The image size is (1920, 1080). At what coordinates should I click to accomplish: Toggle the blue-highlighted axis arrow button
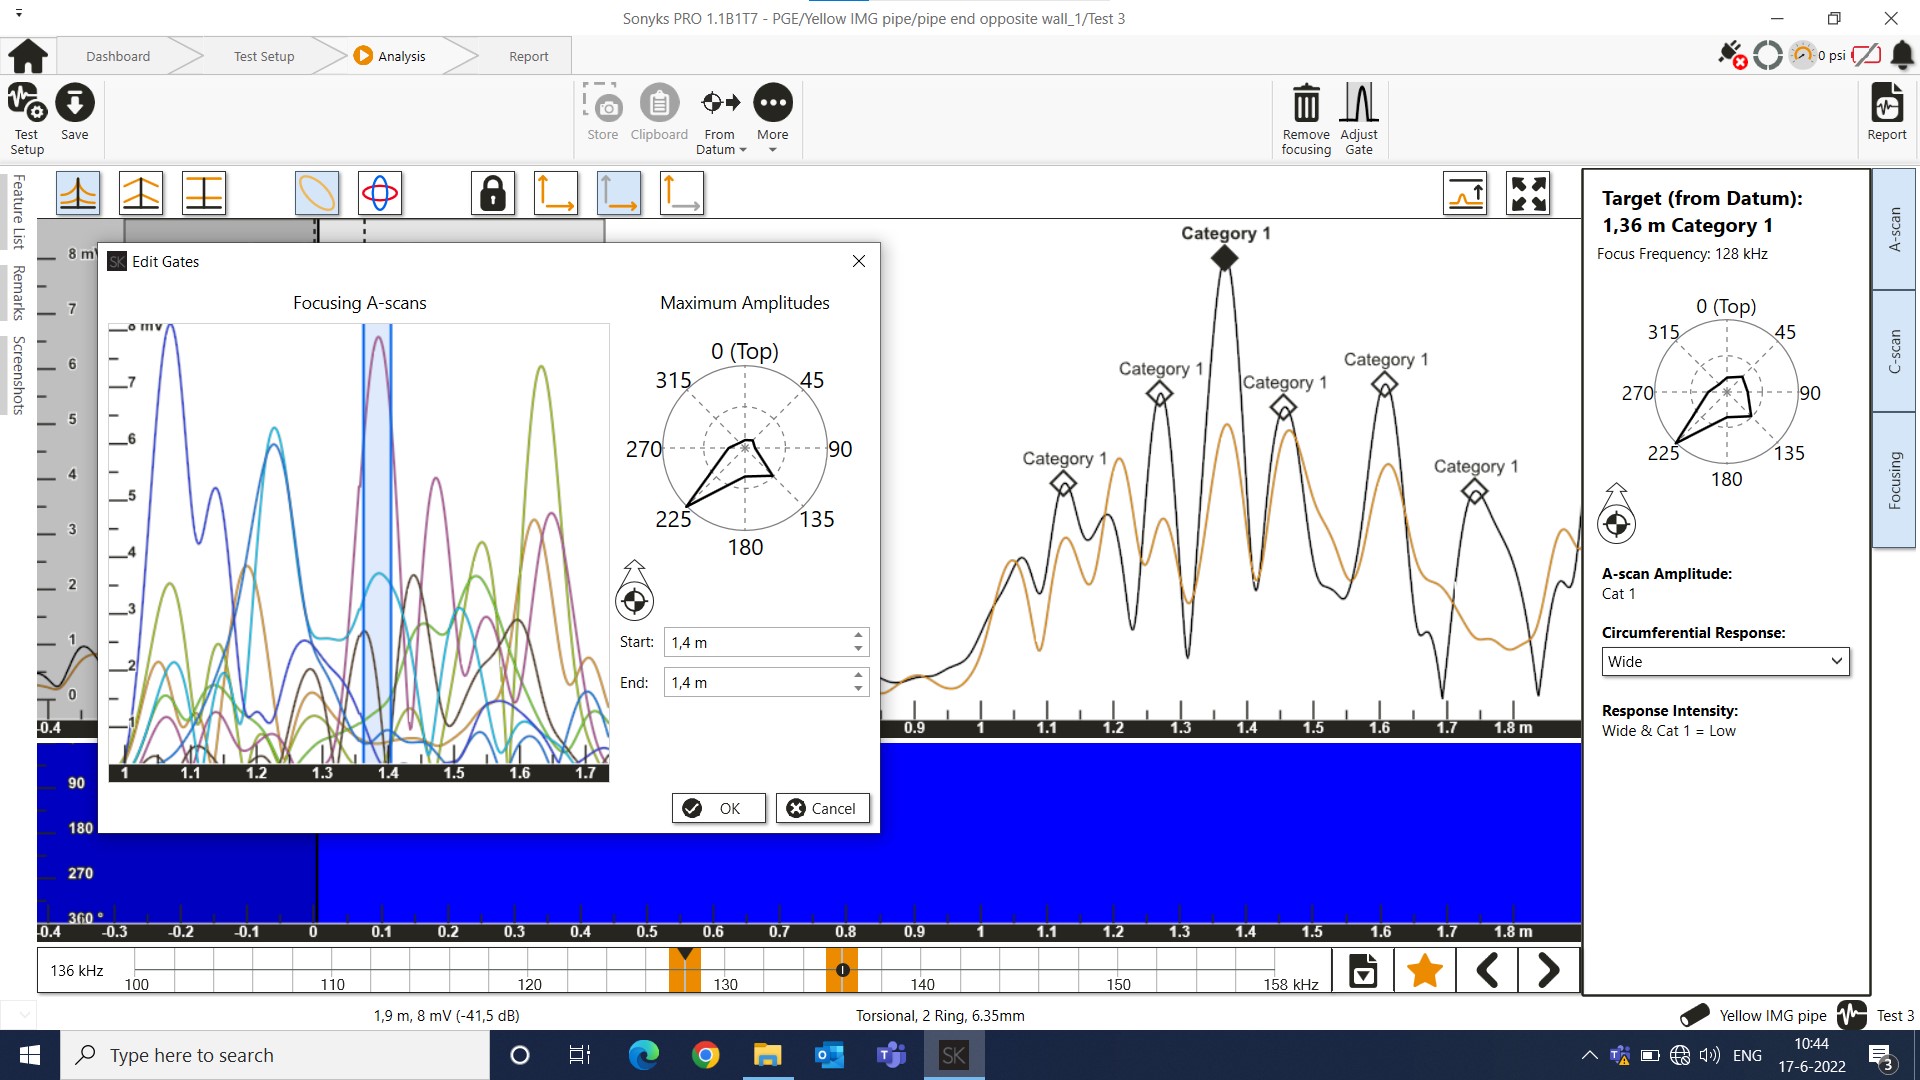[618, 193]
